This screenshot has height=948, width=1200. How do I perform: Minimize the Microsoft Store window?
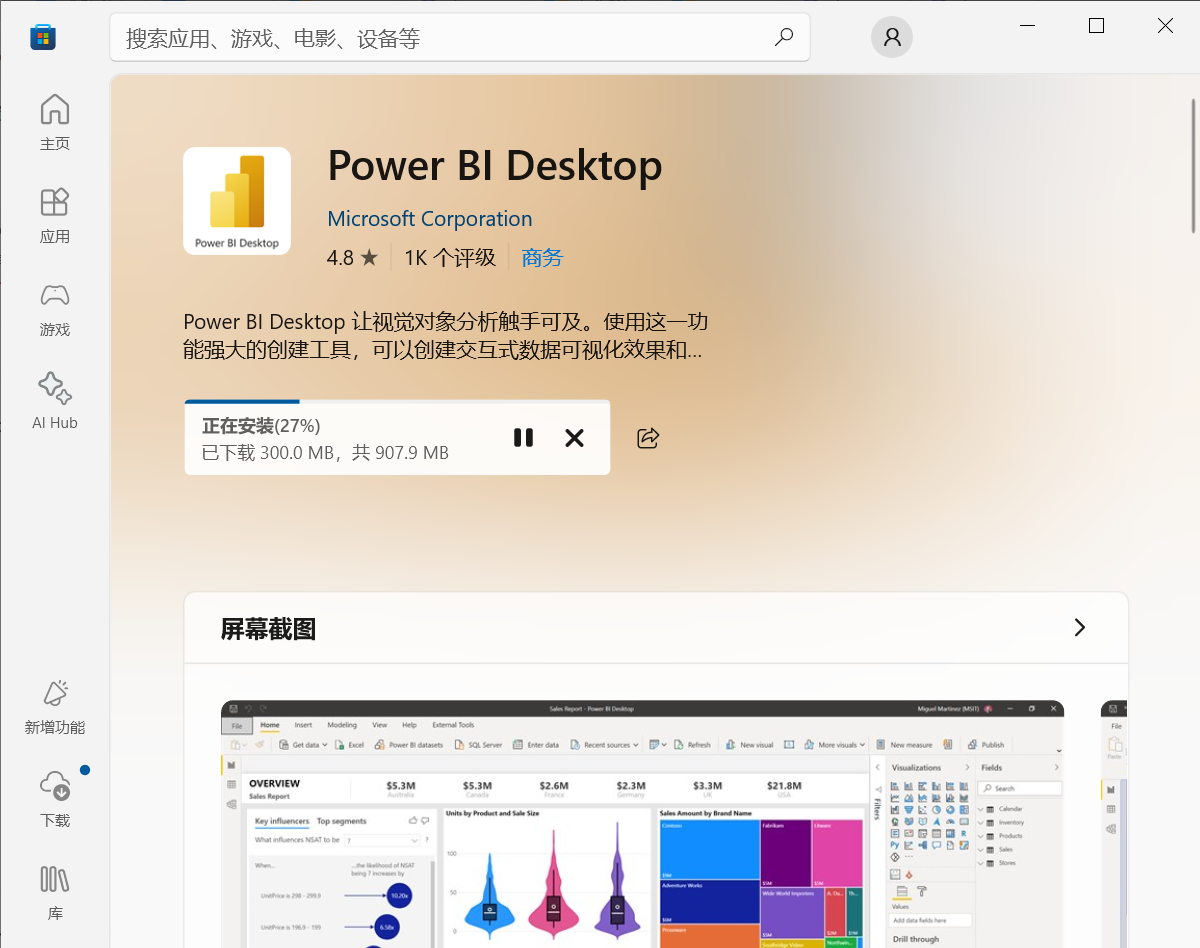pyautogui.click(x=1027, y=26)
